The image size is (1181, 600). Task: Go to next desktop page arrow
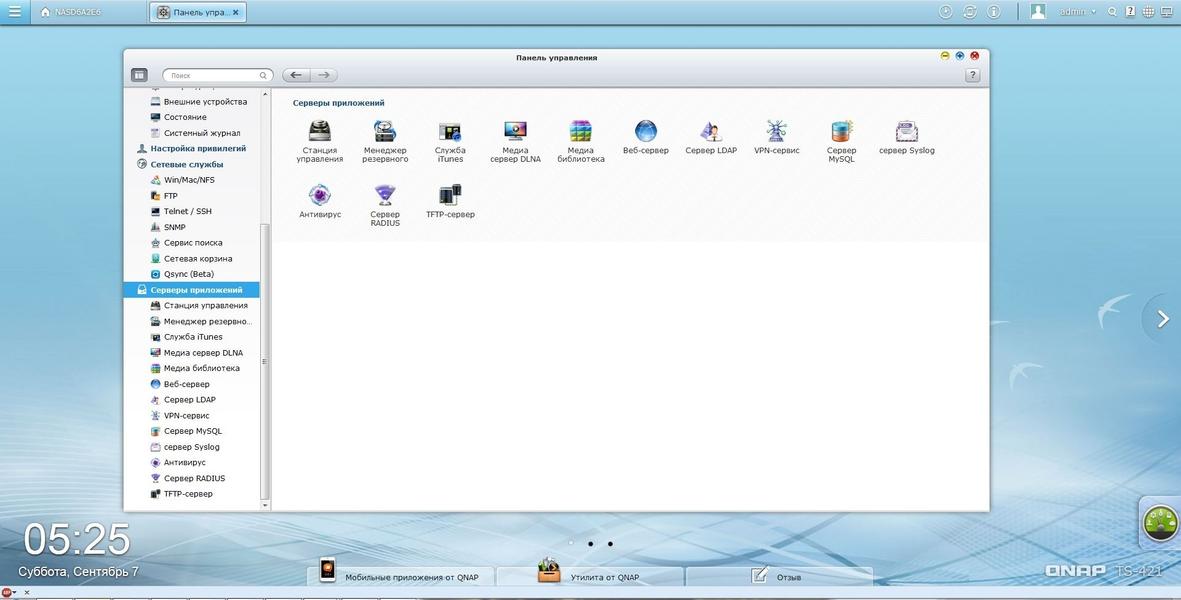pos(1162,319)
